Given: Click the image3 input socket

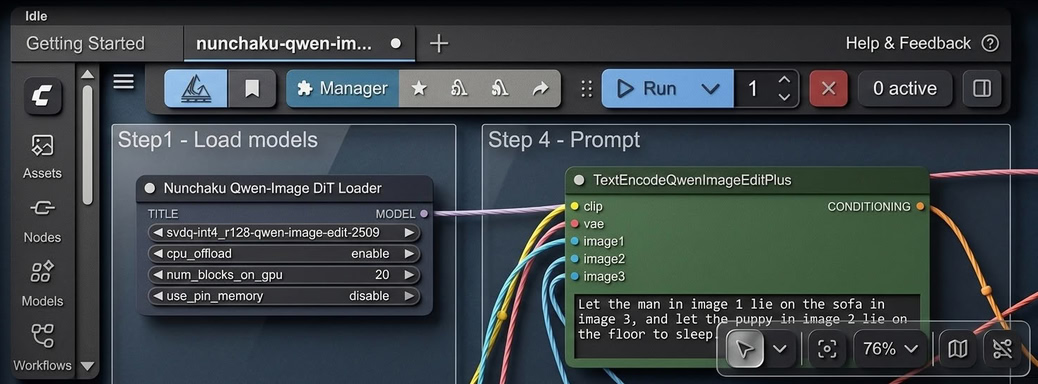Looking at the screenshot, I should click(x=575, y=276).
